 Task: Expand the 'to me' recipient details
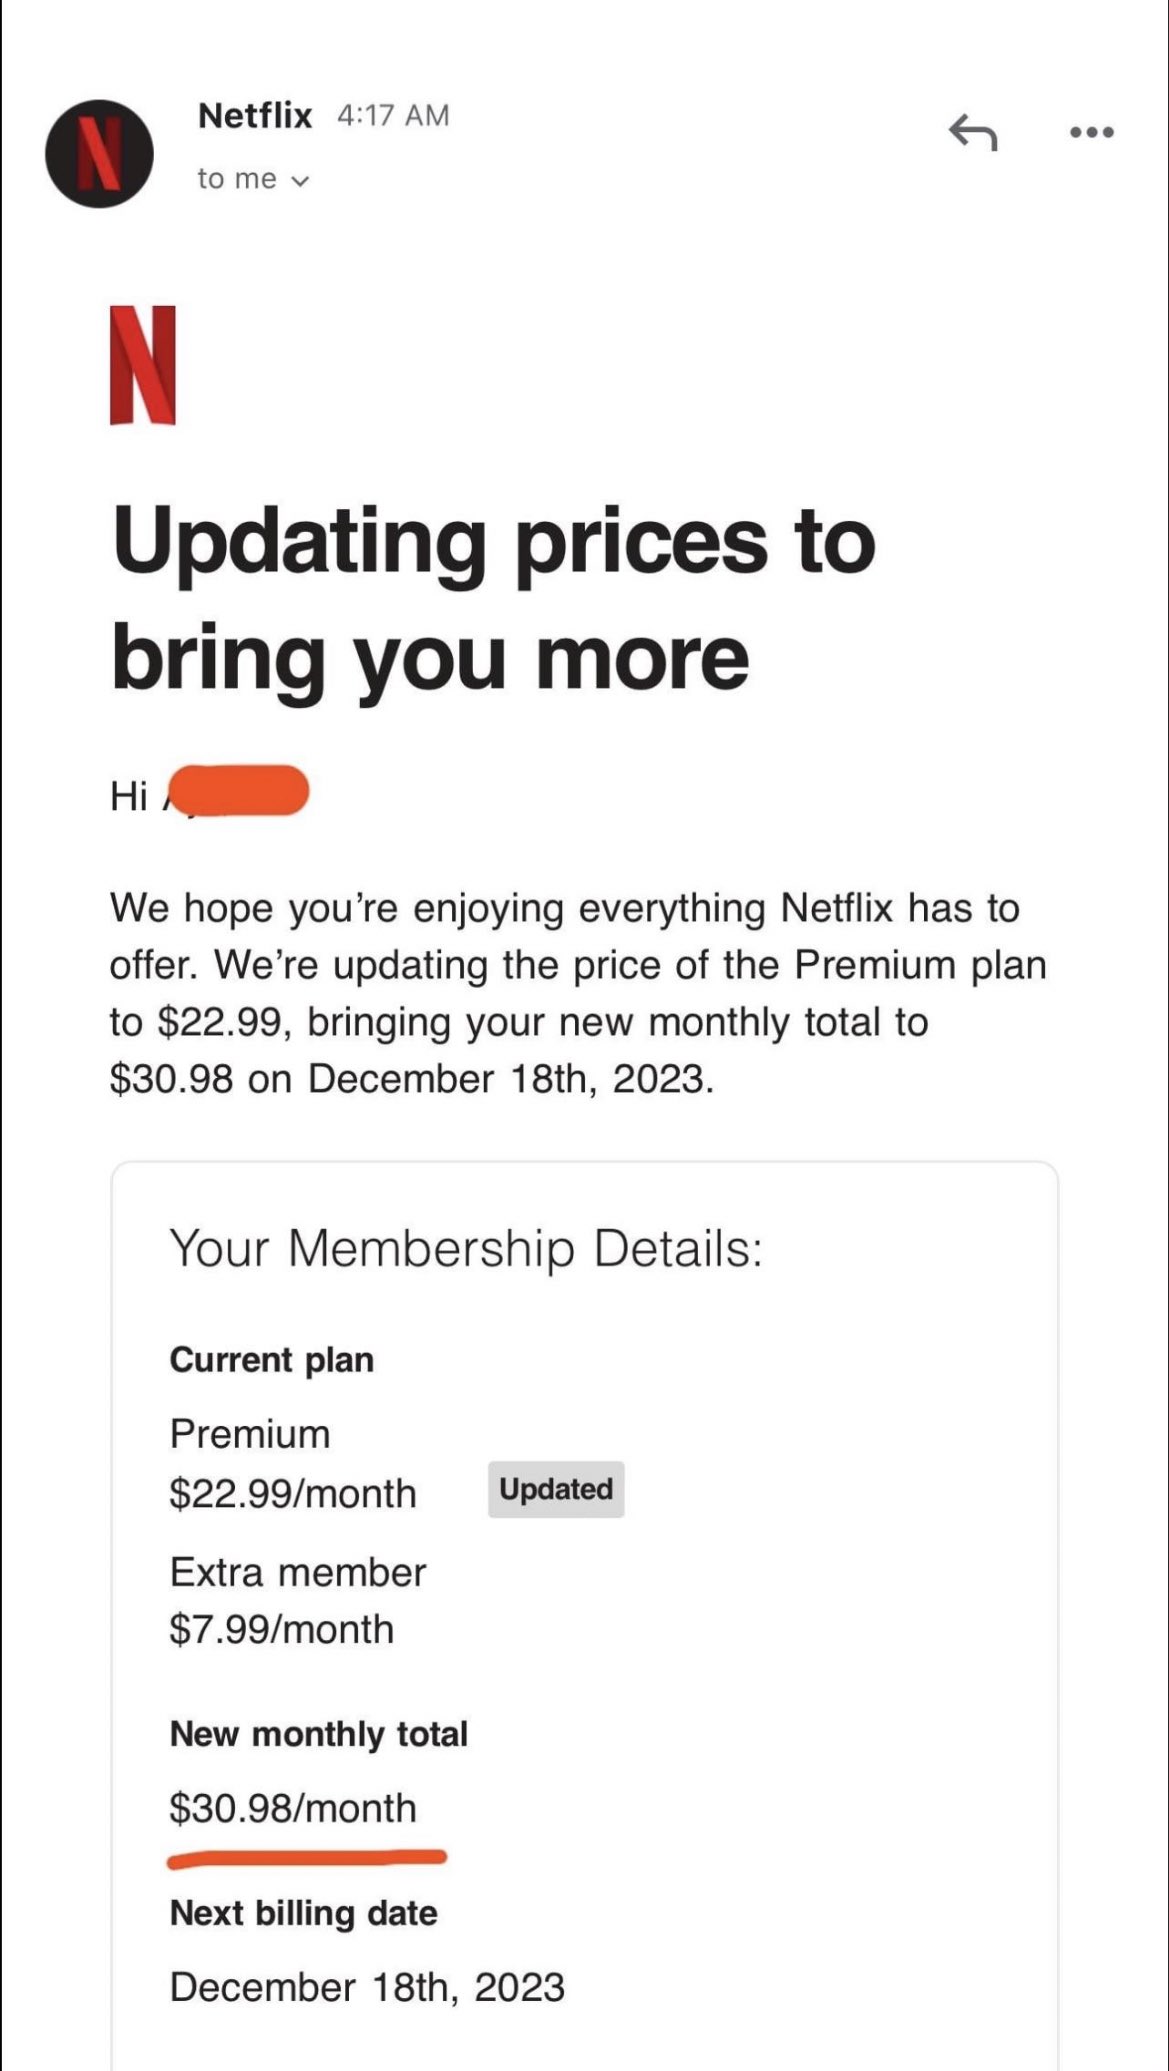pyautogui.click(x=254, y=179)
